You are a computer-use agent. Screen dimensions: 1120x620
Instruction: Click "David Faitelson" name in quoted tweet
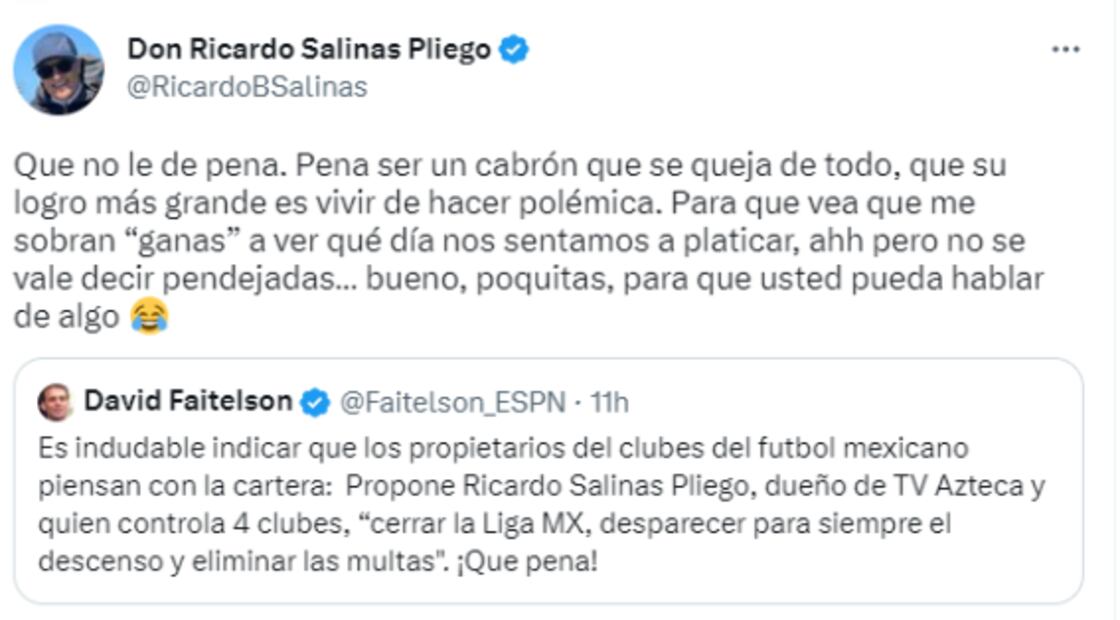(x=188, y=402)
